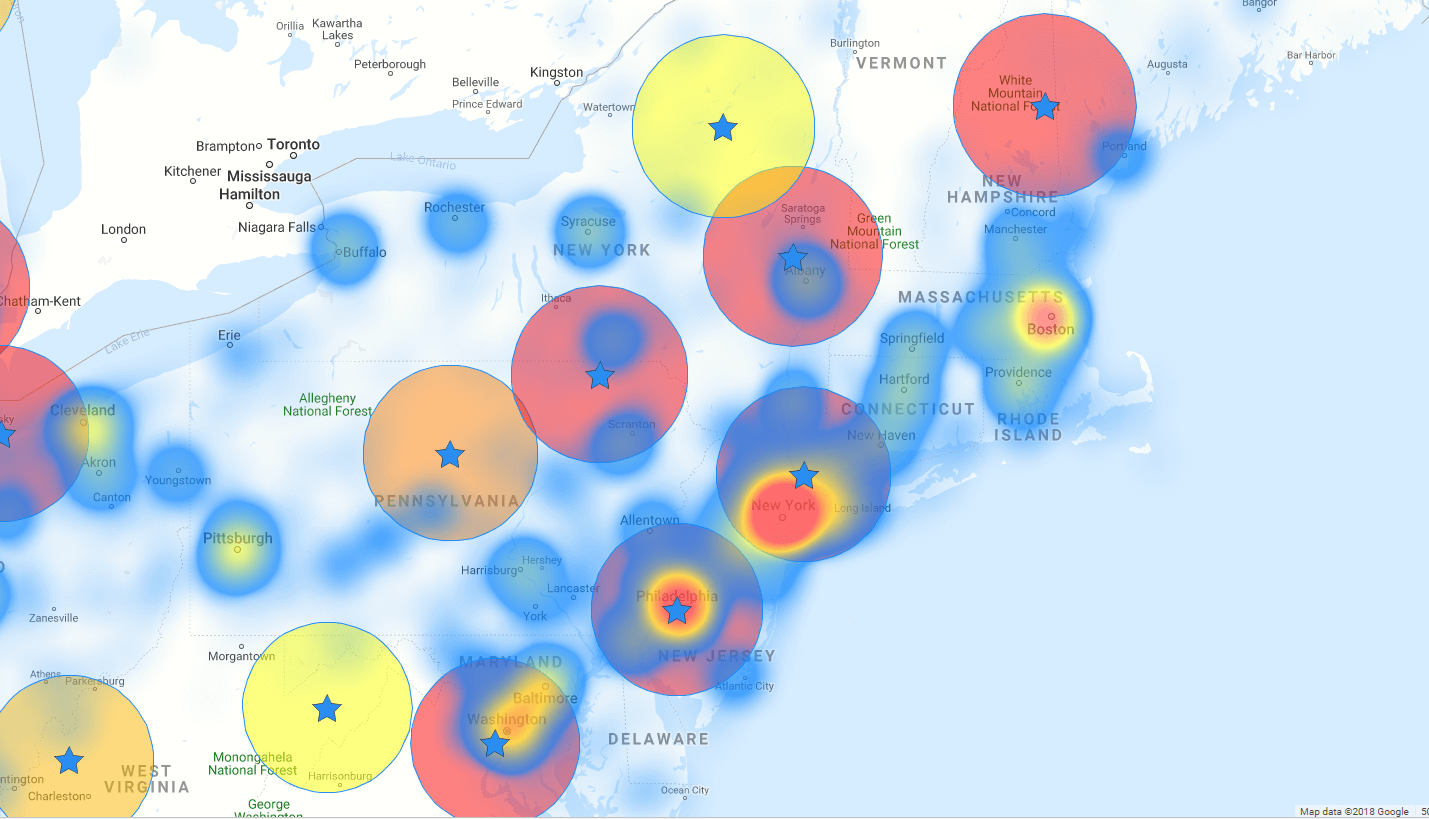Select the star marker in the orange West Virginia circle
This screenshot has height=819, width=1429.
click(69, 760)
